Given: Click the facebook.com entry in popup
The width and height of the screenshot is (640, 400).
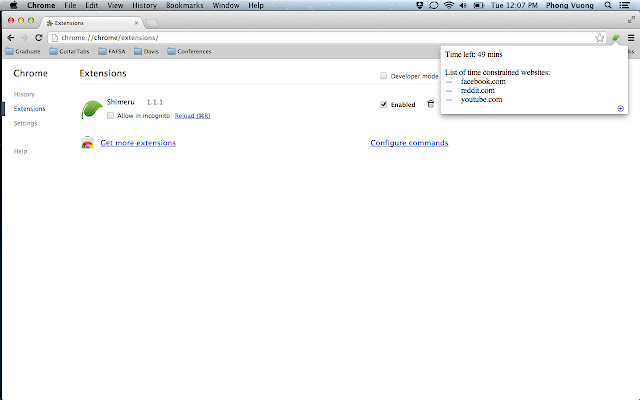Looking at the screenshot, I should pyautogui.click(x=483, y=81).
